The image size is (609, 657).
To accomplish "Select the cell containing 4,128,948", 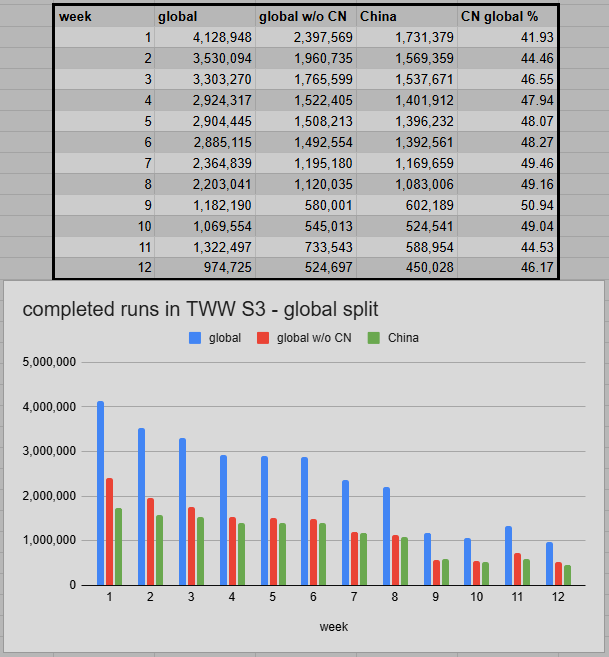I will 204,38.
